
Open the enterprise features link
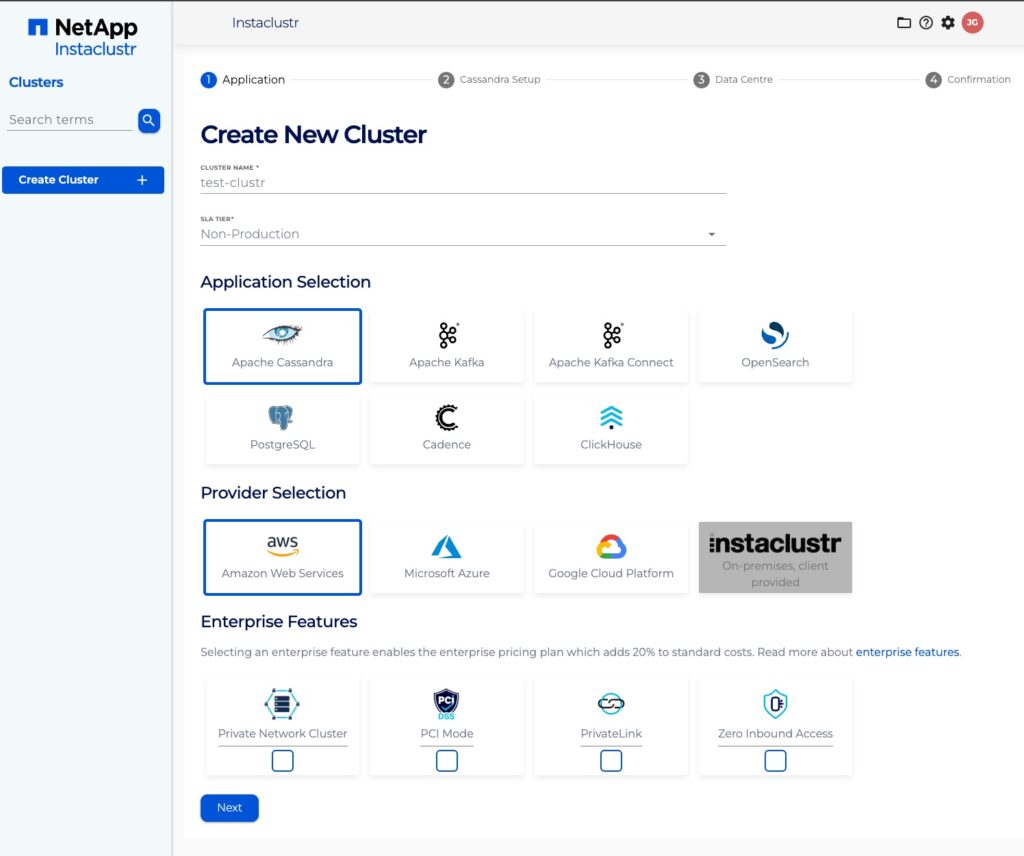click(x=907, y=652)
